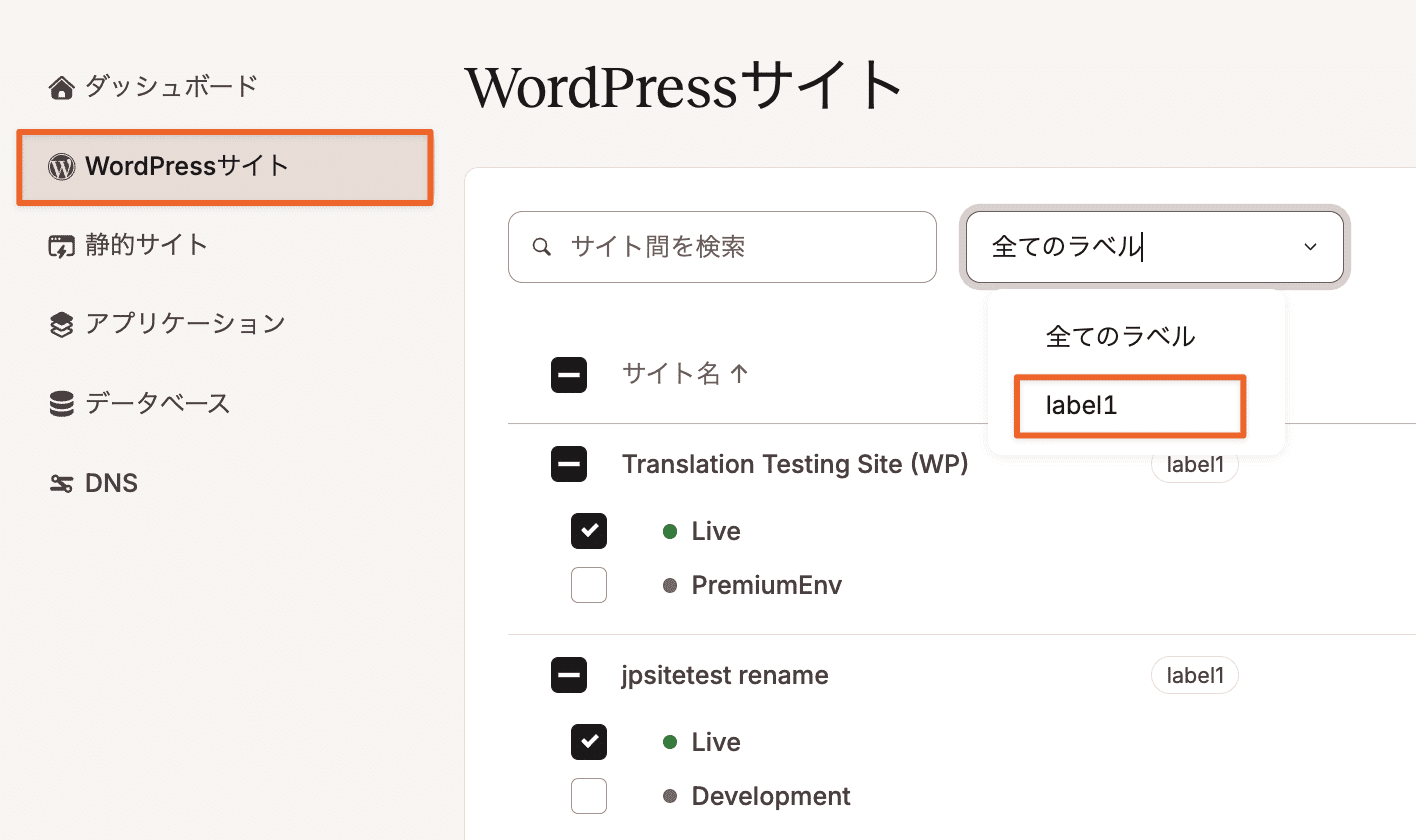
Task: Open Live environment of jpsitetest rename
Action: click(716, 742)
